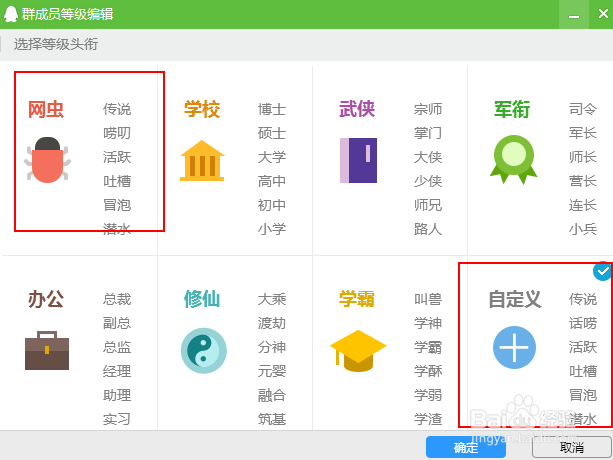The height and width of the screenshot is (460, 613).
Task: Click the 唠叨 level in 网虫
Action: coord(117,133)
